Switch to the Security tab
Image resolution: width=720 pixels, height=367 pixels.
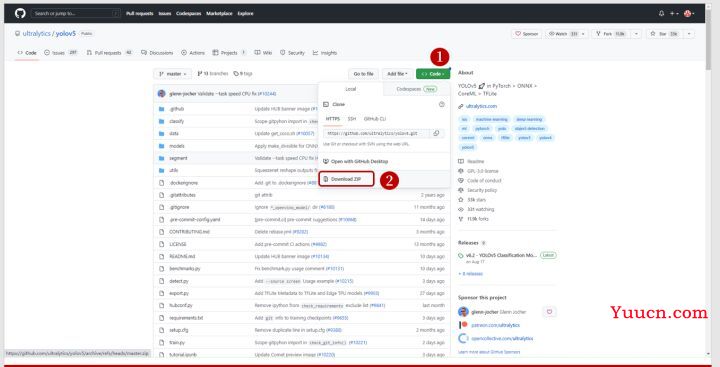tap(292, 53)
